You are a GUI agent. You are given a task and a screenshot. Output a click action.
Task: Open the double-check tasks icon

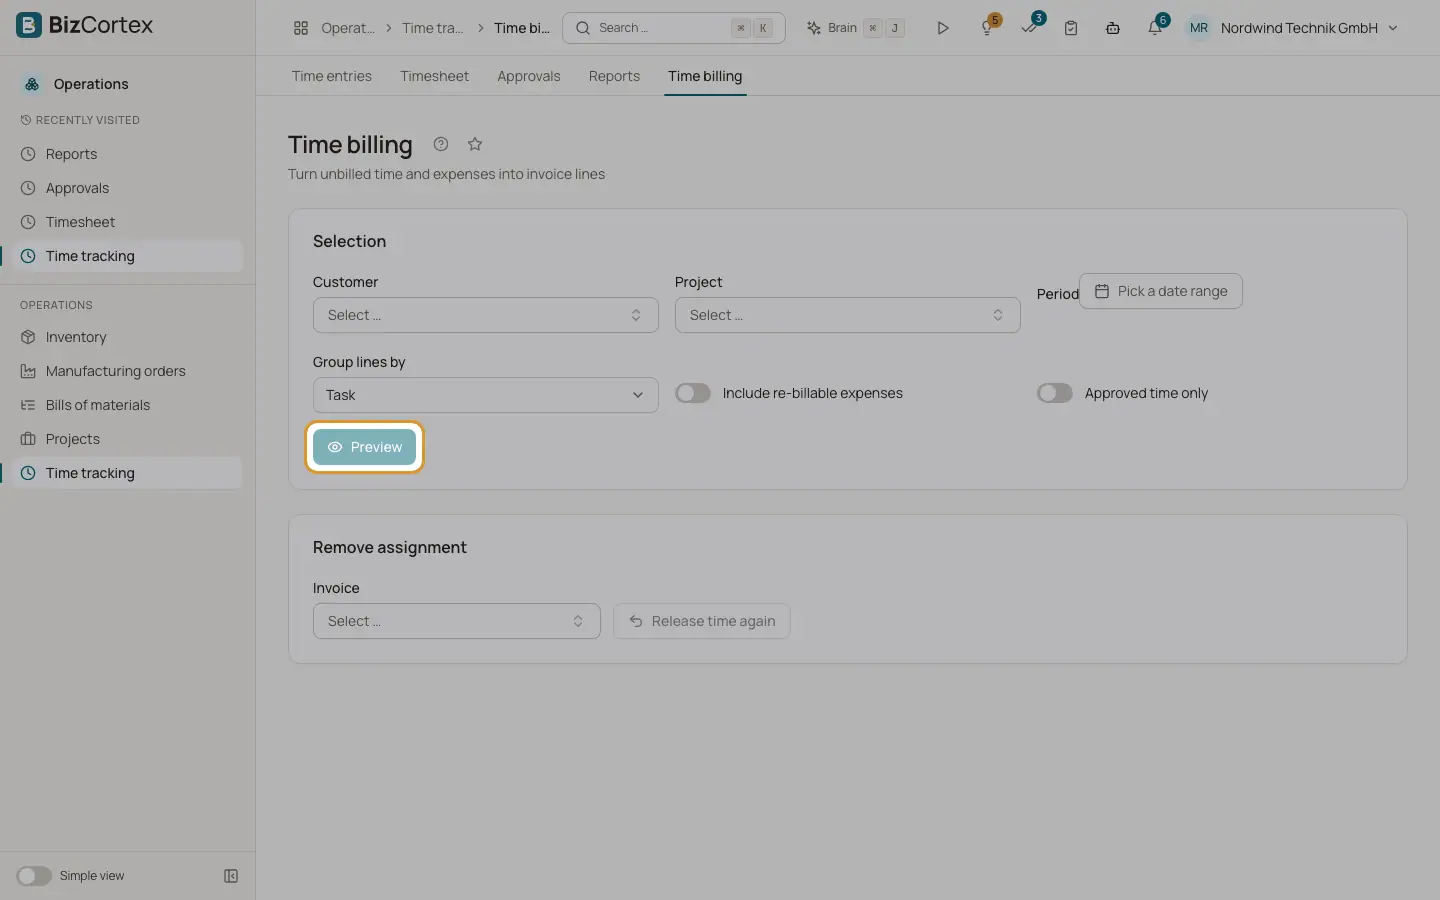tap(1029, 28)
